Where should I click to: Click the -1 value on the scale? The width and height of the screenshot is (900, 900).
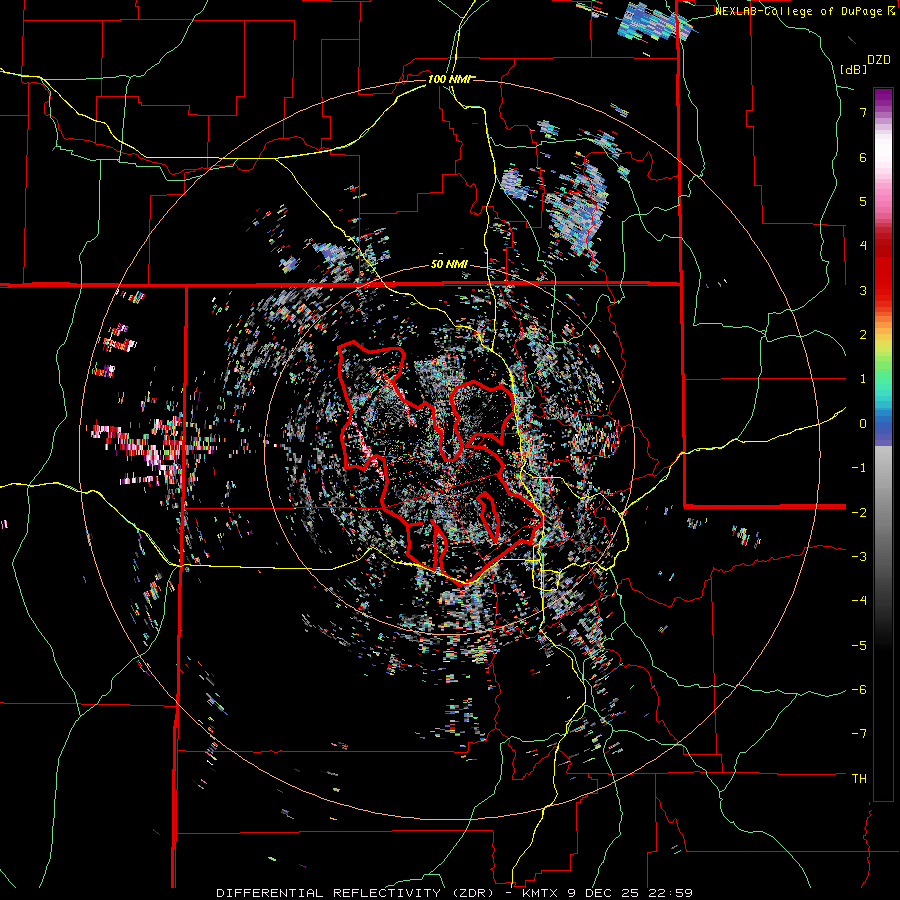859,468
